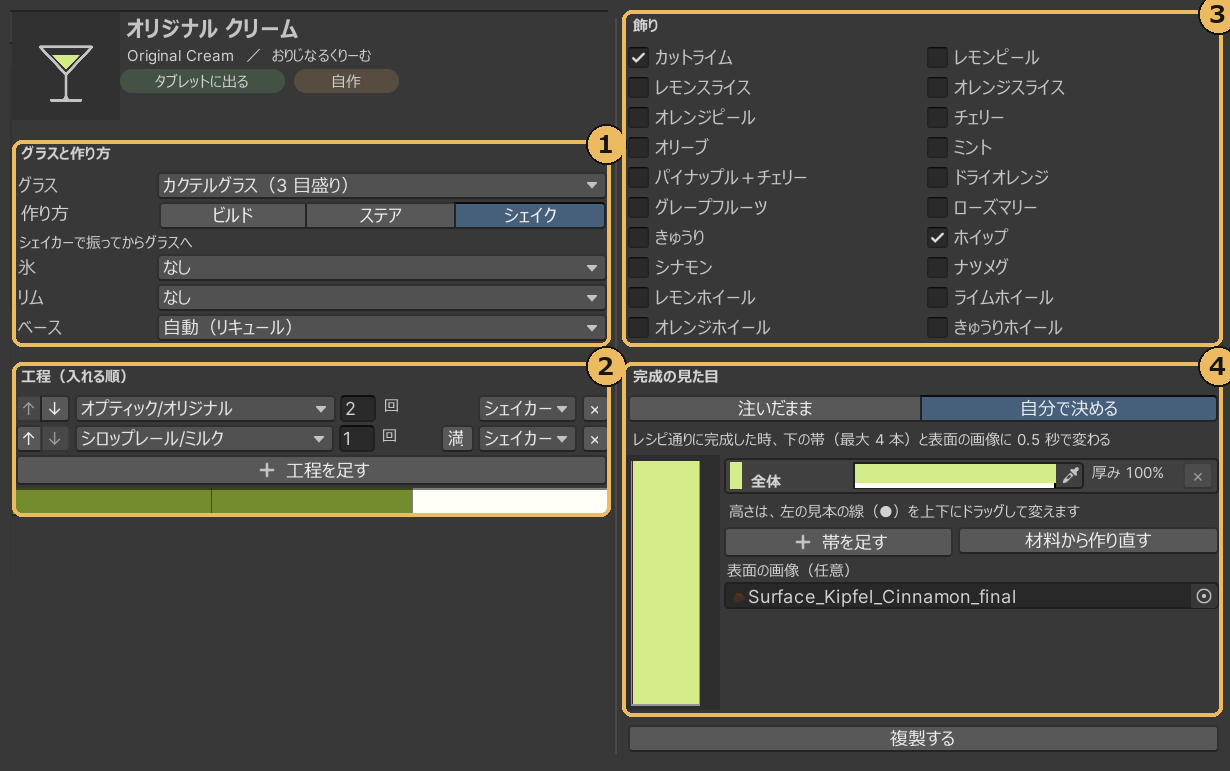Open the 氷 ice dropdown
Viewport: 1230px width, 771px height.
point(381,267)
